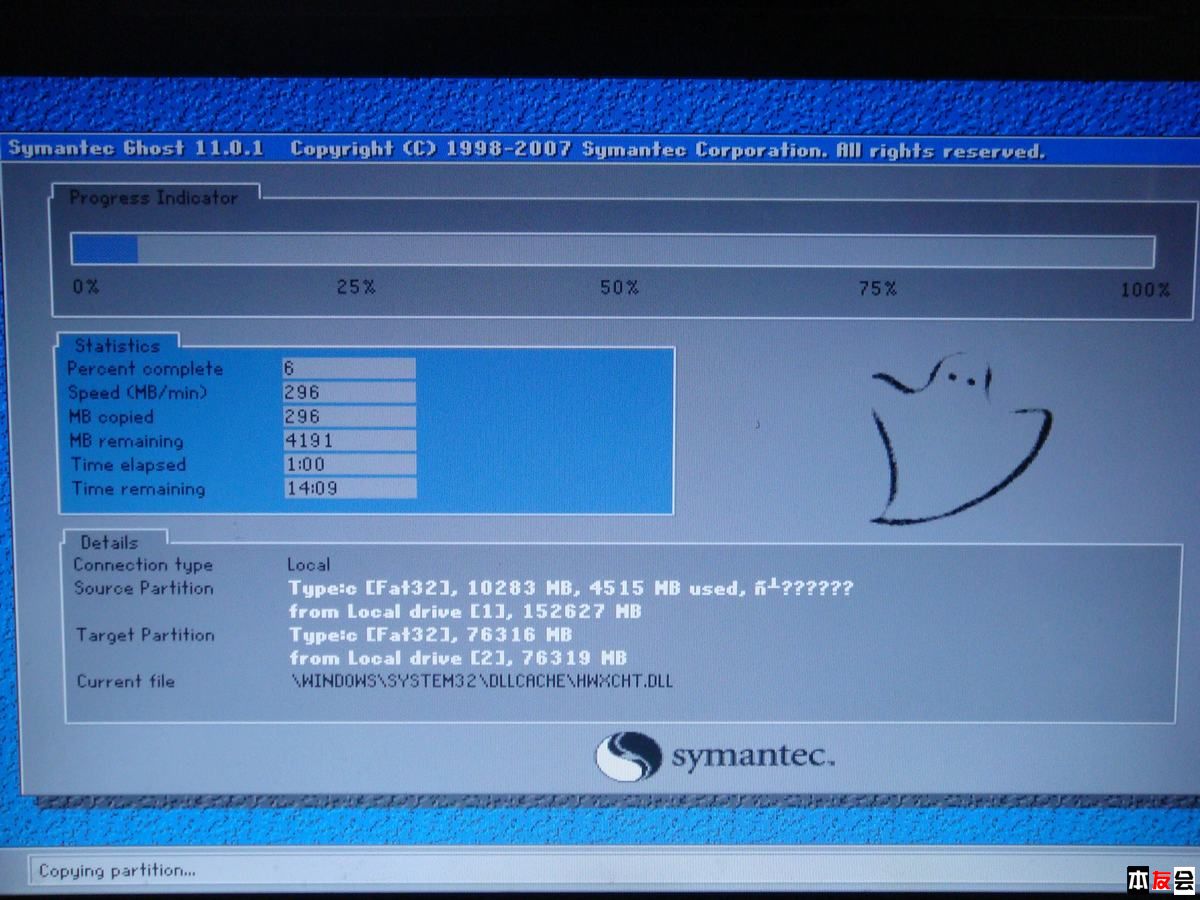
Task: Click the 75% progress scale marker
Action: pos(877,288)
